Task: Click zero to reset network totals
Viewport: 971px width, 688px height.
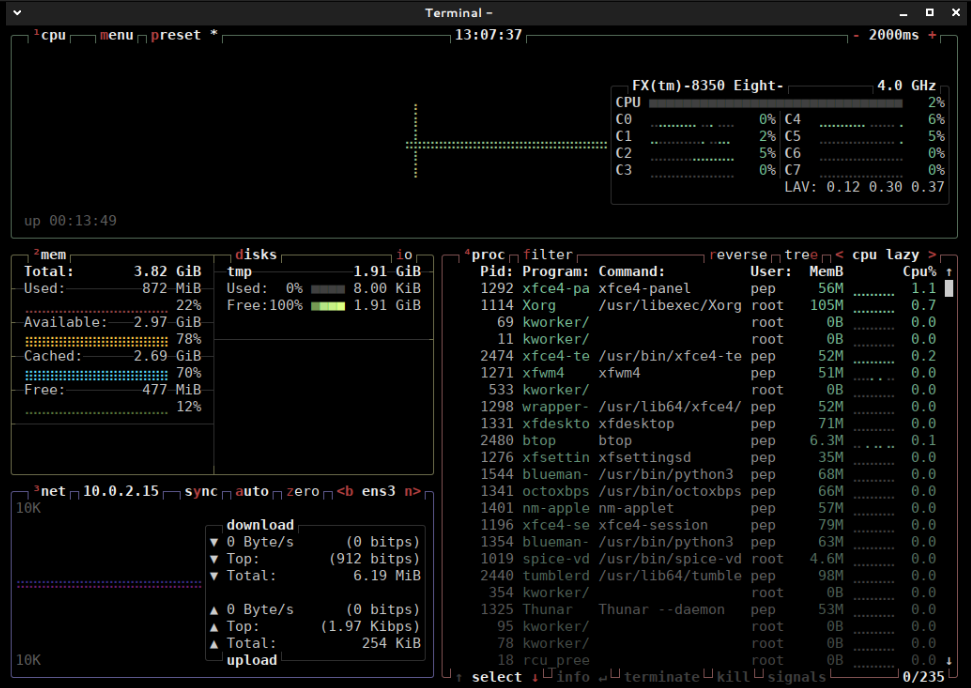Action: (303, 491)
